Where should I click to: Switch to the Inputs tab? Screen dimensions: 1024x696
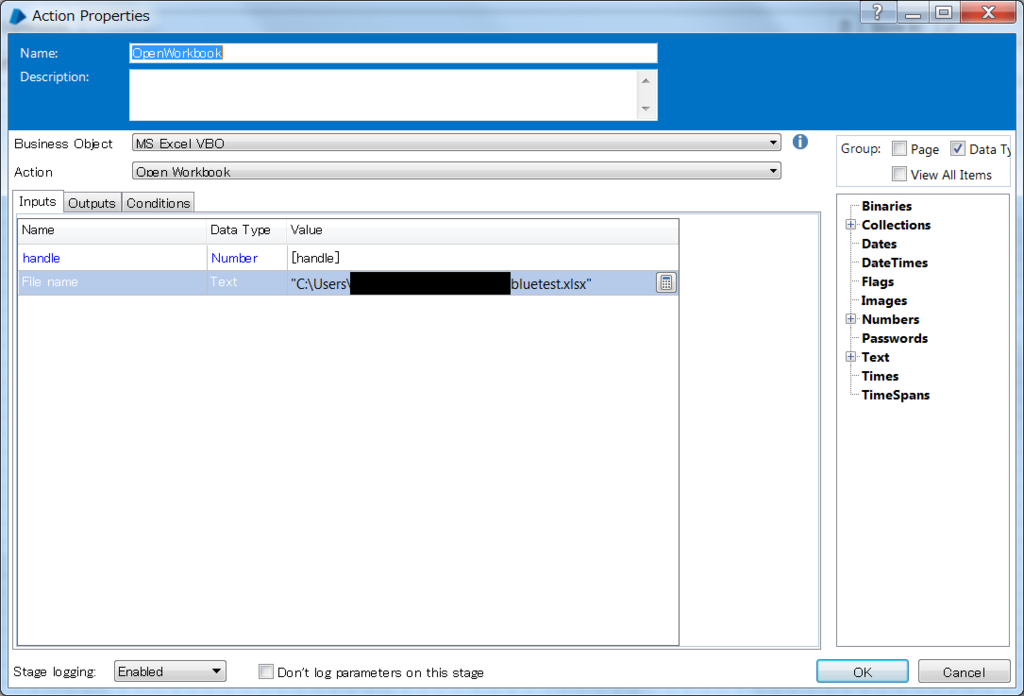pyautogui.click(x=37, y=202)
